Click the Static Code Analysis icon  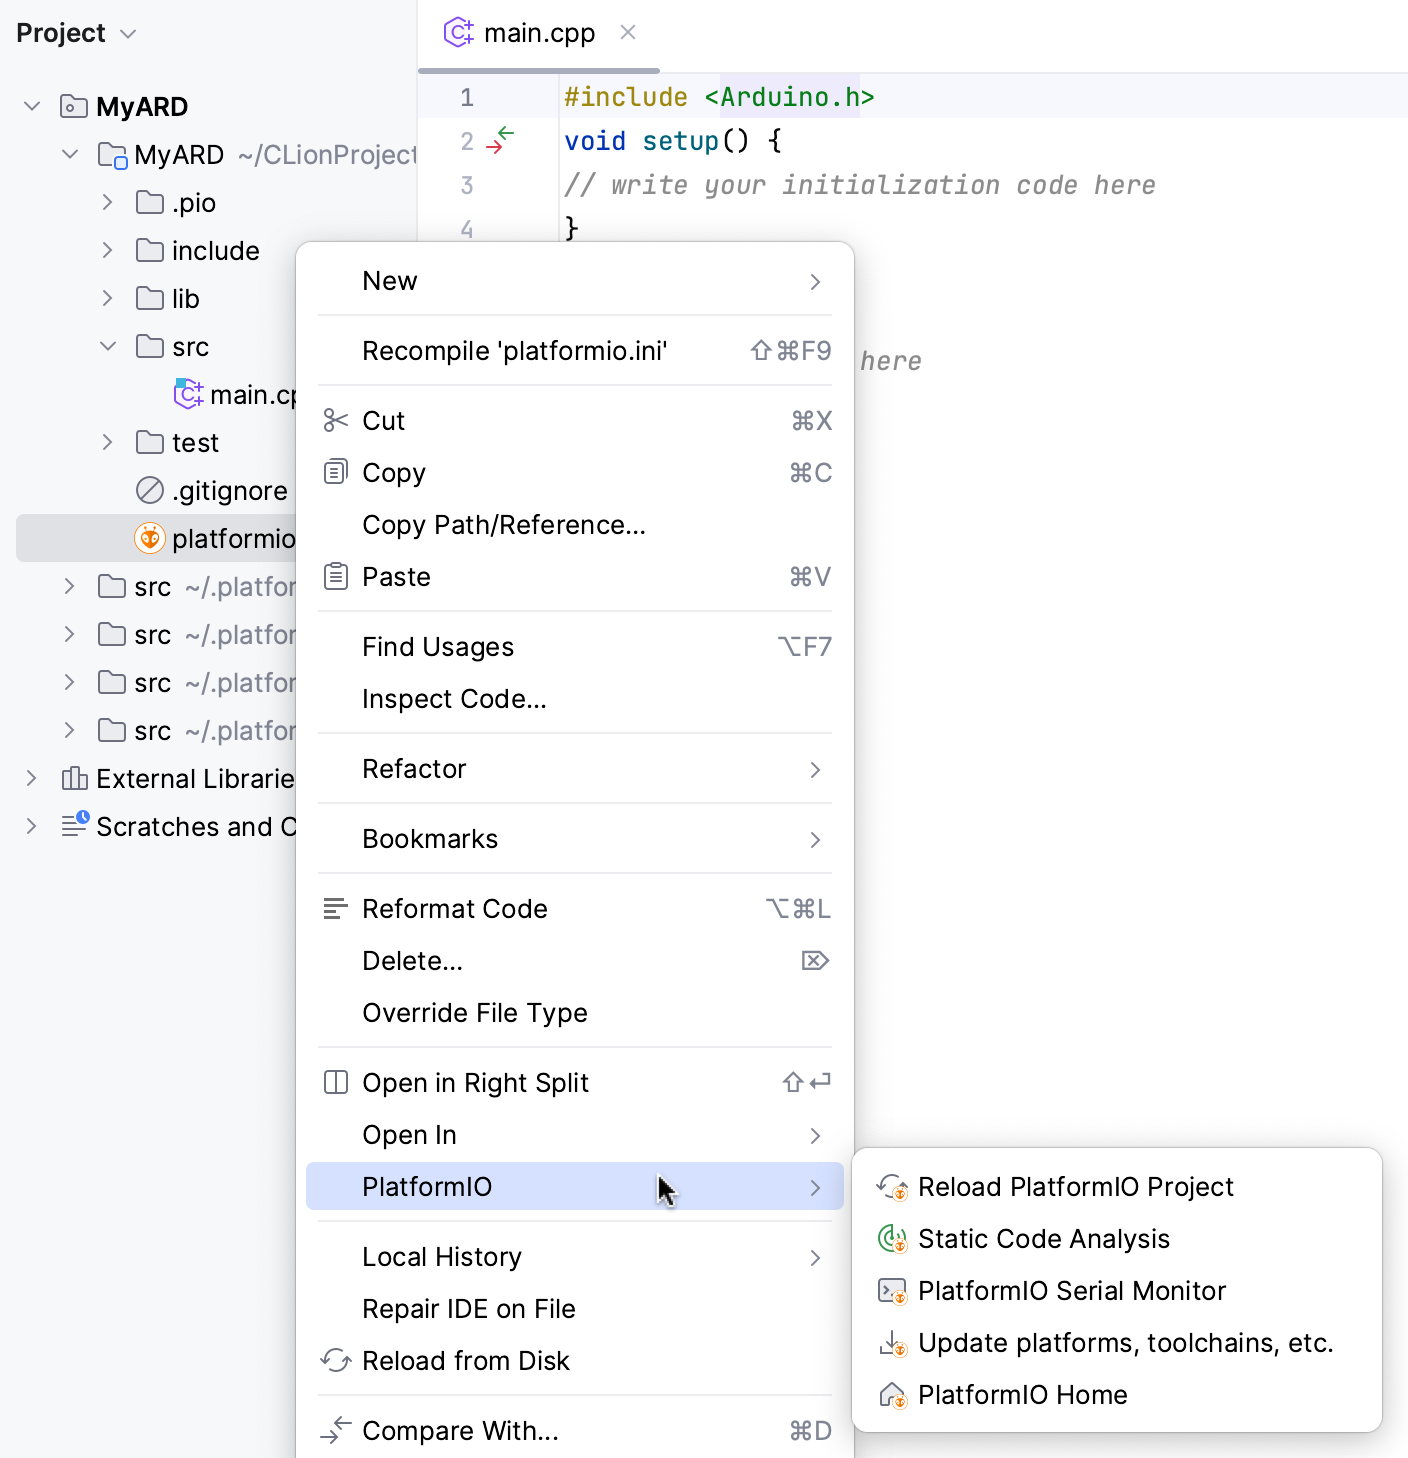pyautogui.click(x=892, y=1239)
